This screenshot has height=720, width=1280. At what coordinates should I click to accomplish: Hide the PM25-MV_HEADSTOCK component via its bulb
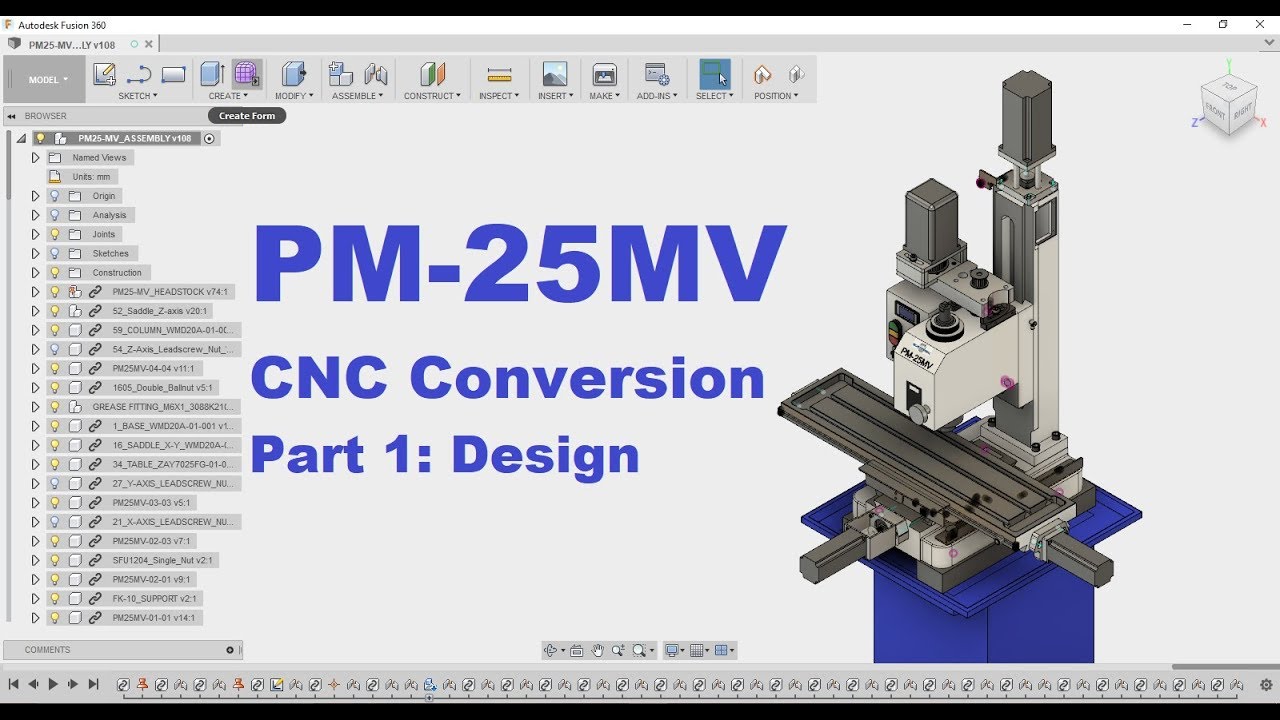tap(55, 292)
